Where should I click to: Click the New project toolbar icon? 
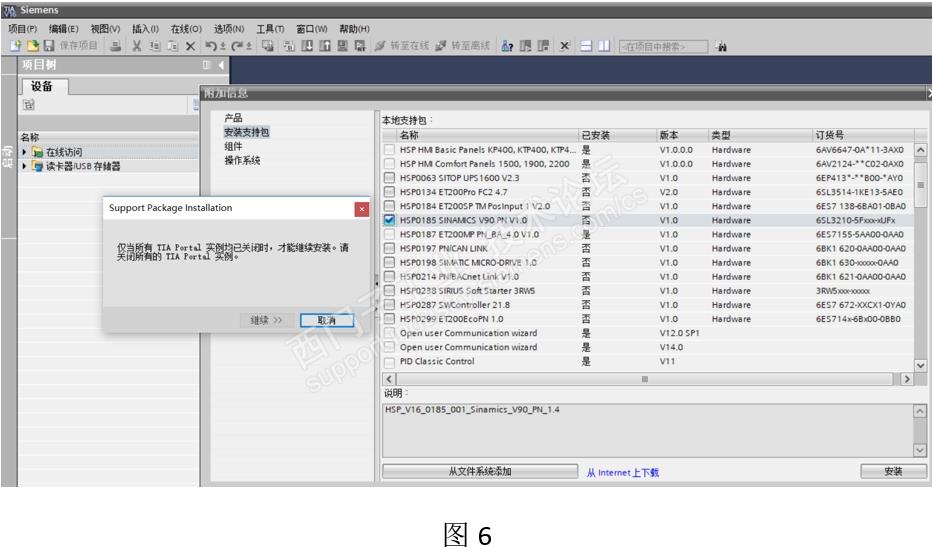point(15,46)
